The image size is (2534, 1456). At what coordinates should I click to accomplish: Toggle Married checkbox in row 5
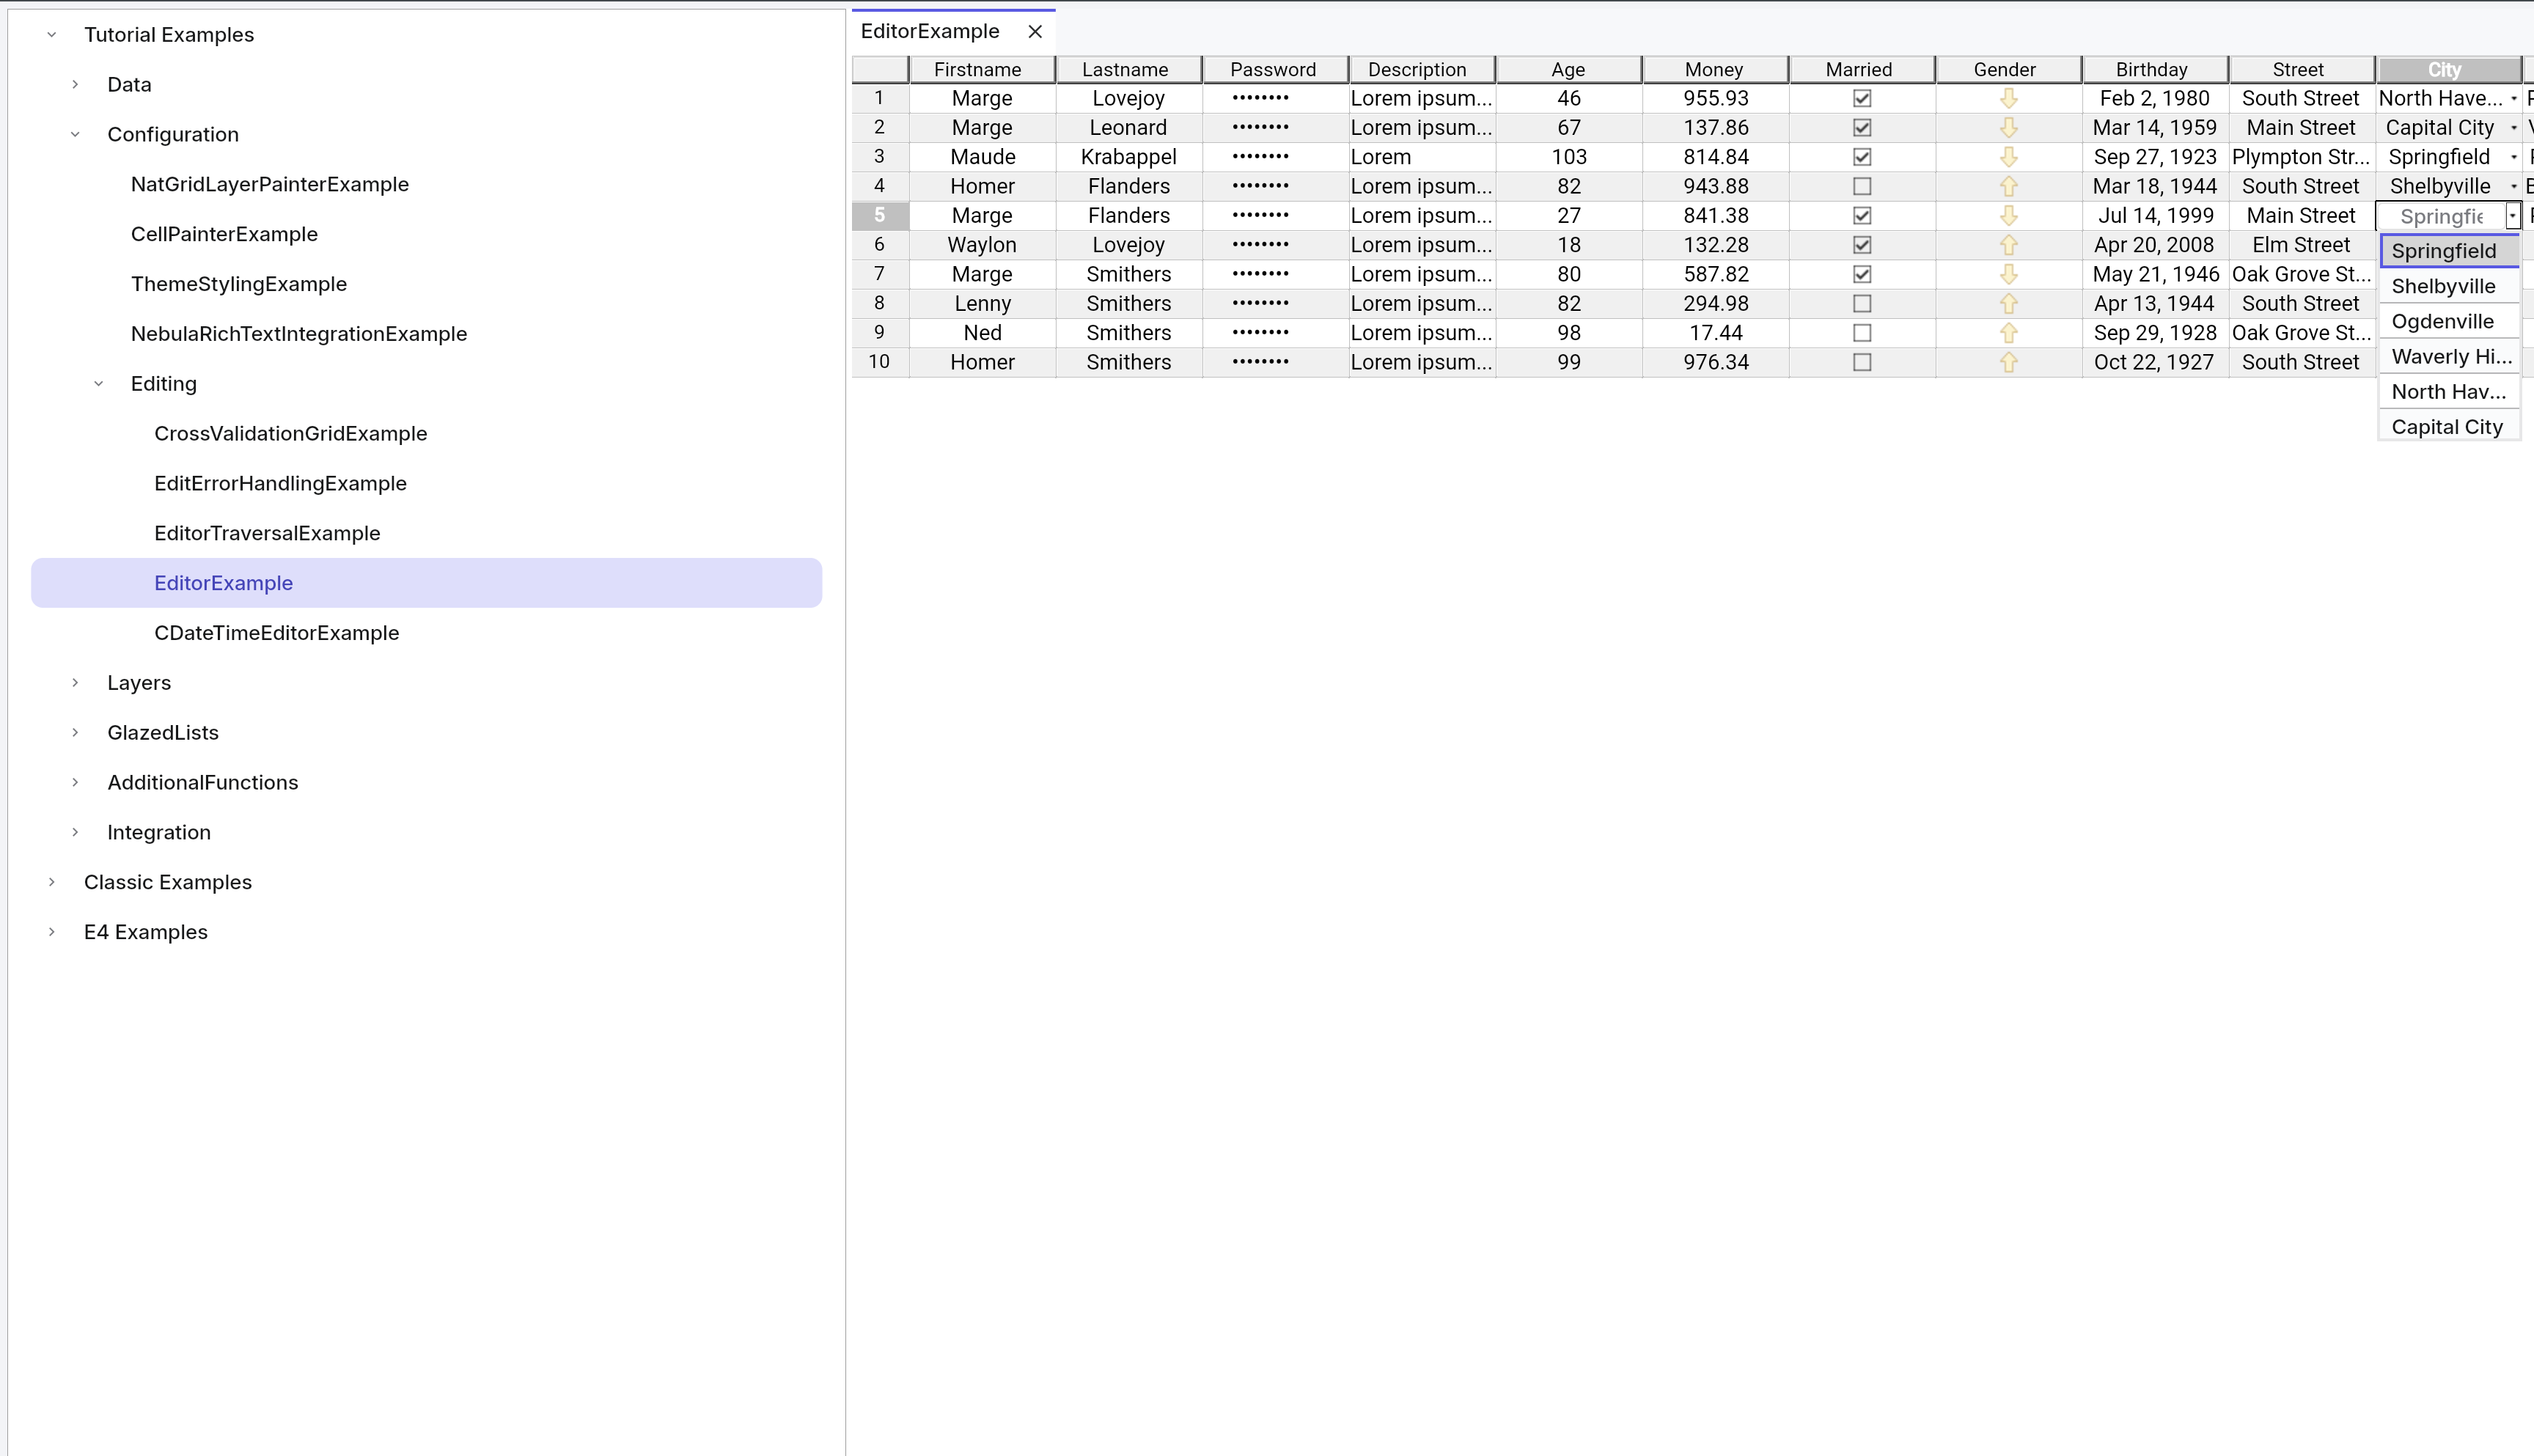(x=1862, y=215)
